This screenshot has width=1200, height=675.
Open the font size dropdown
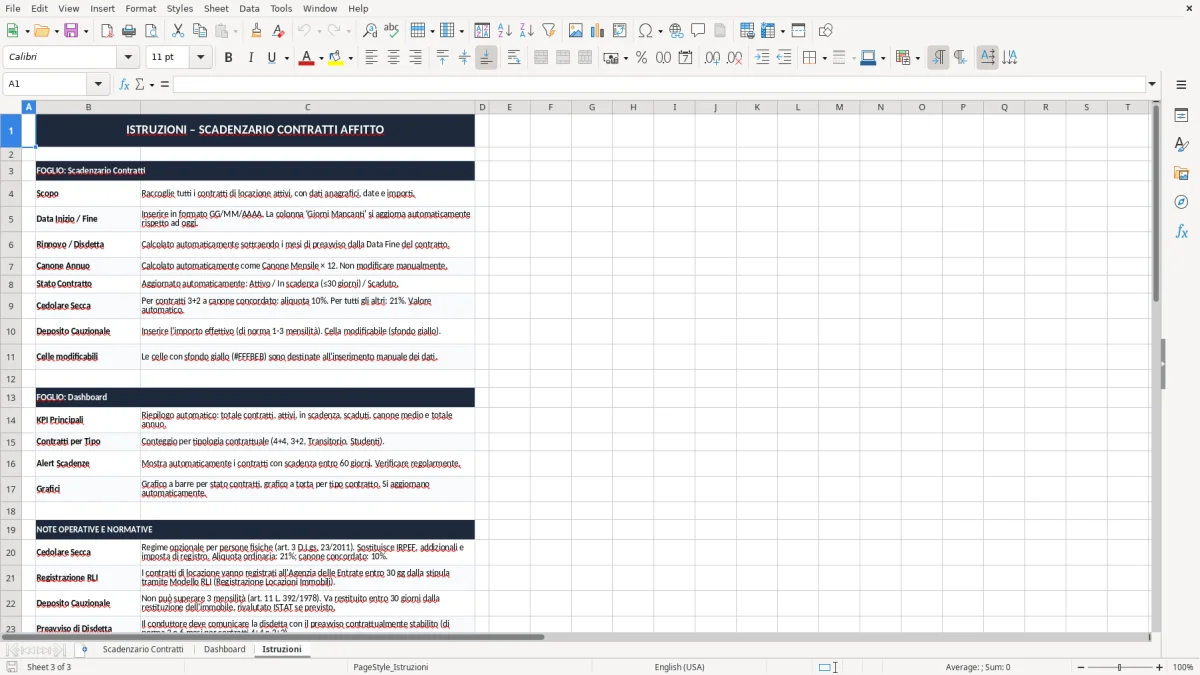click(200, 58)
